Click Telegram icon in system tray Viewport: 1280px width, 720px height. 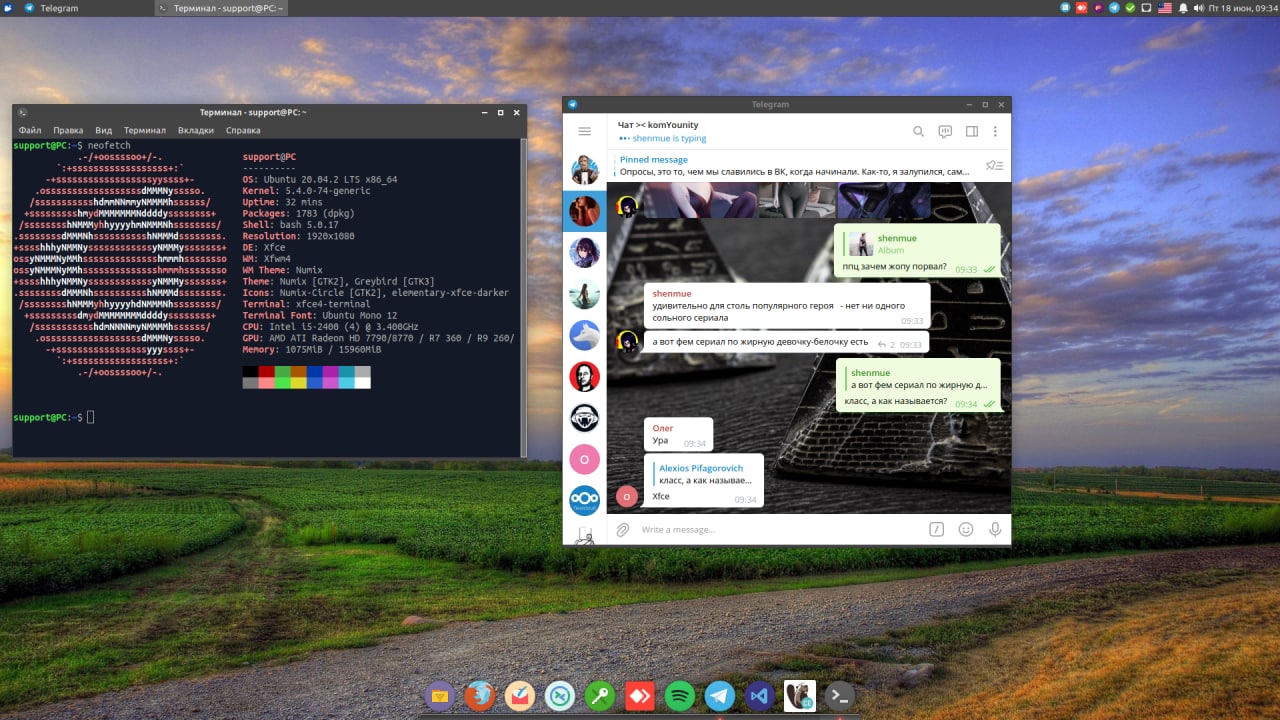(1114, 8)
